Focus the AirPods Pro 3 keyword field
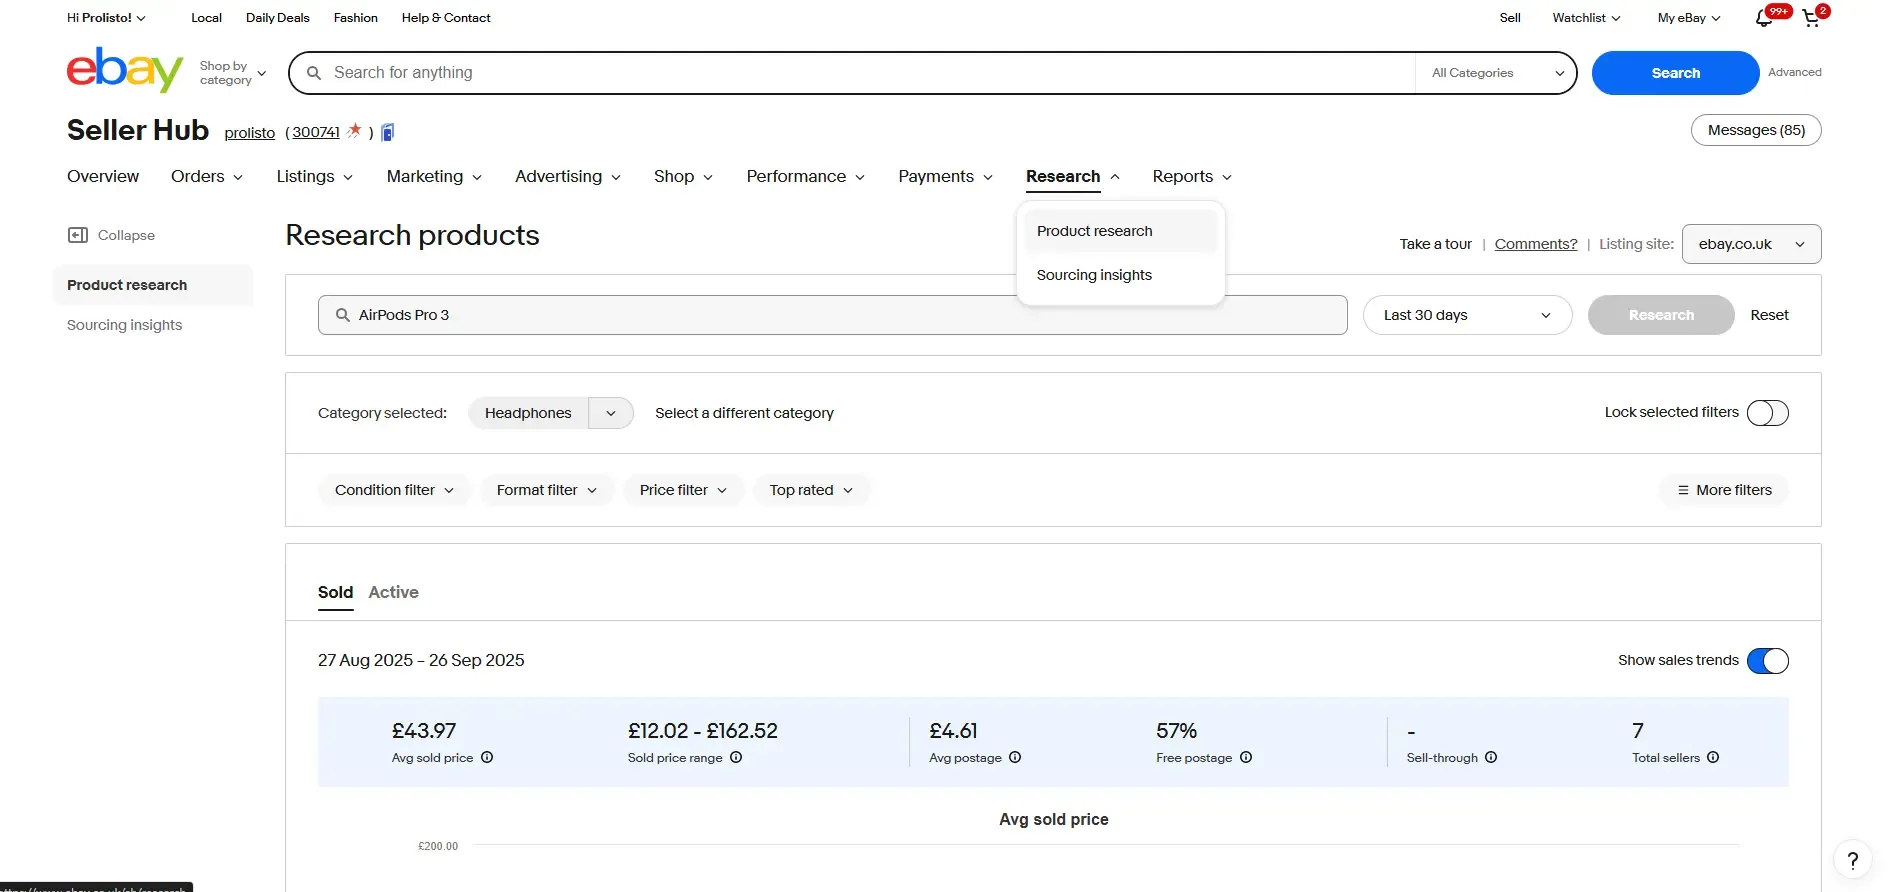This screenshot has height=892, width=1888. click(x=832, y=315)
